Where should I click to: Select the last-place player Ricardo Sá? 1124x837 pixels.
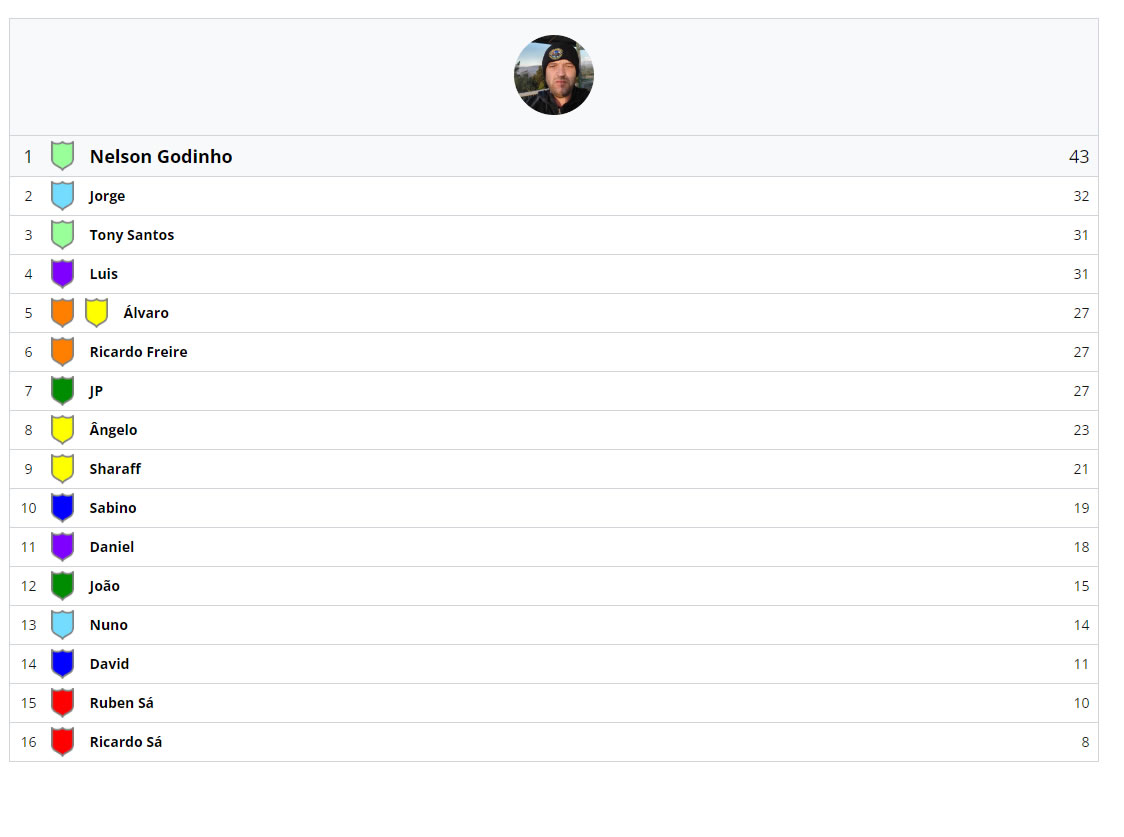[125, 742]
